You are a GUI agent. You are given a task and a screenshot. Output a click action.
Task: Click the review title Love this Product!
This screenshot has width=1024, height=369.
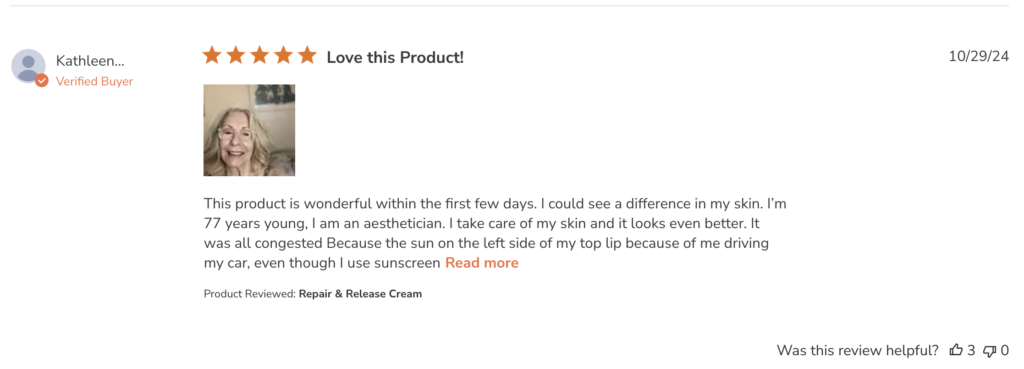395,57
